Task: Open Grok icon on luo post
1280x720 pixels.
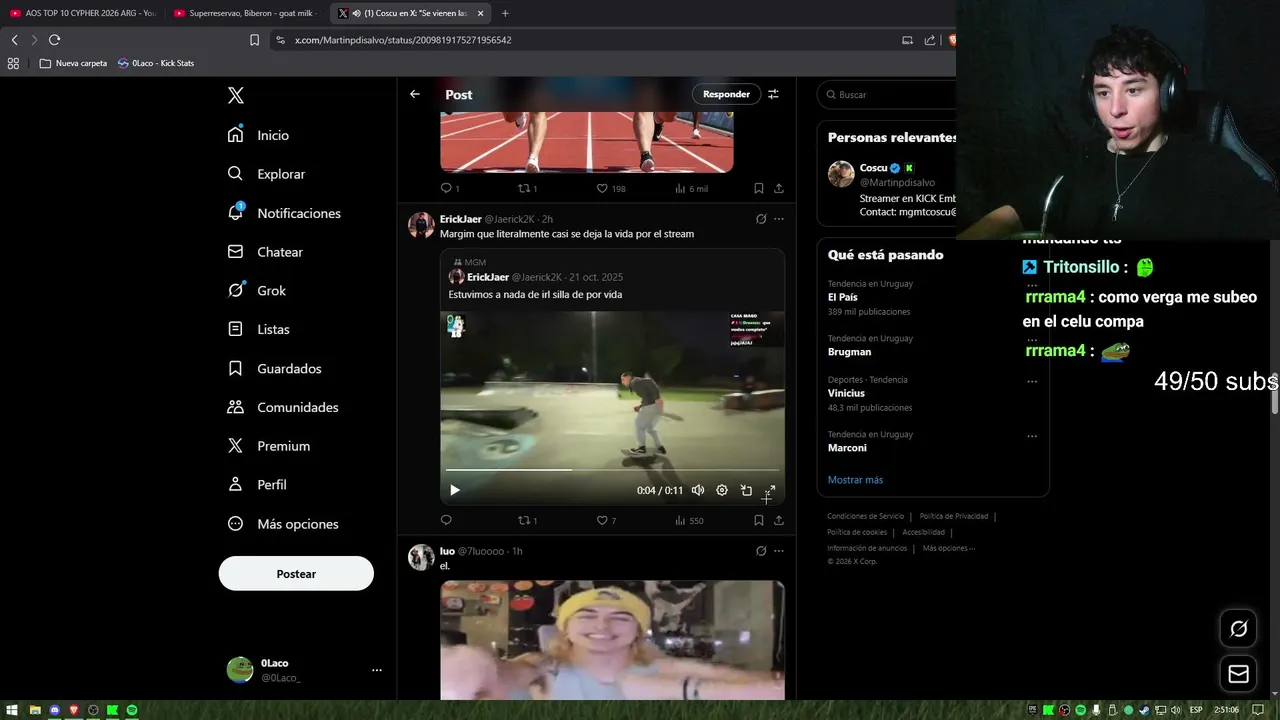Action: click(x=761, y=551)
